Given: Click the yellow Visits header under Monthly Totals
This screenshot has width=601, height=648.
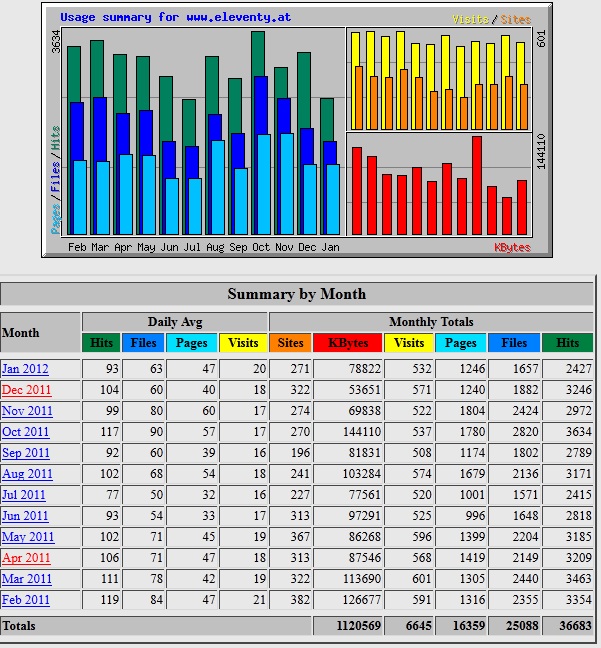Looking at the screenshot, I should [409, 343].
